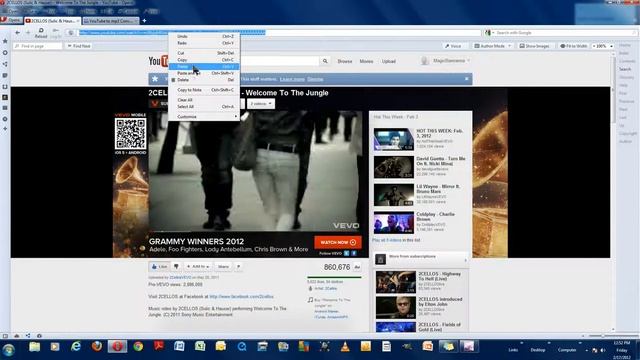Click the Like button below the video
This screenshot has height=360, width=640.
tap(159, 267)
